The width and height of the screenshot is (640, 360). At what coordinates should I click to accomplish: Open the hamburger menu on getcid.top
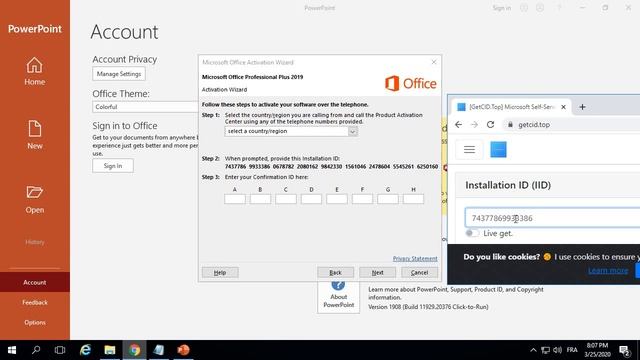click(469, 149)
